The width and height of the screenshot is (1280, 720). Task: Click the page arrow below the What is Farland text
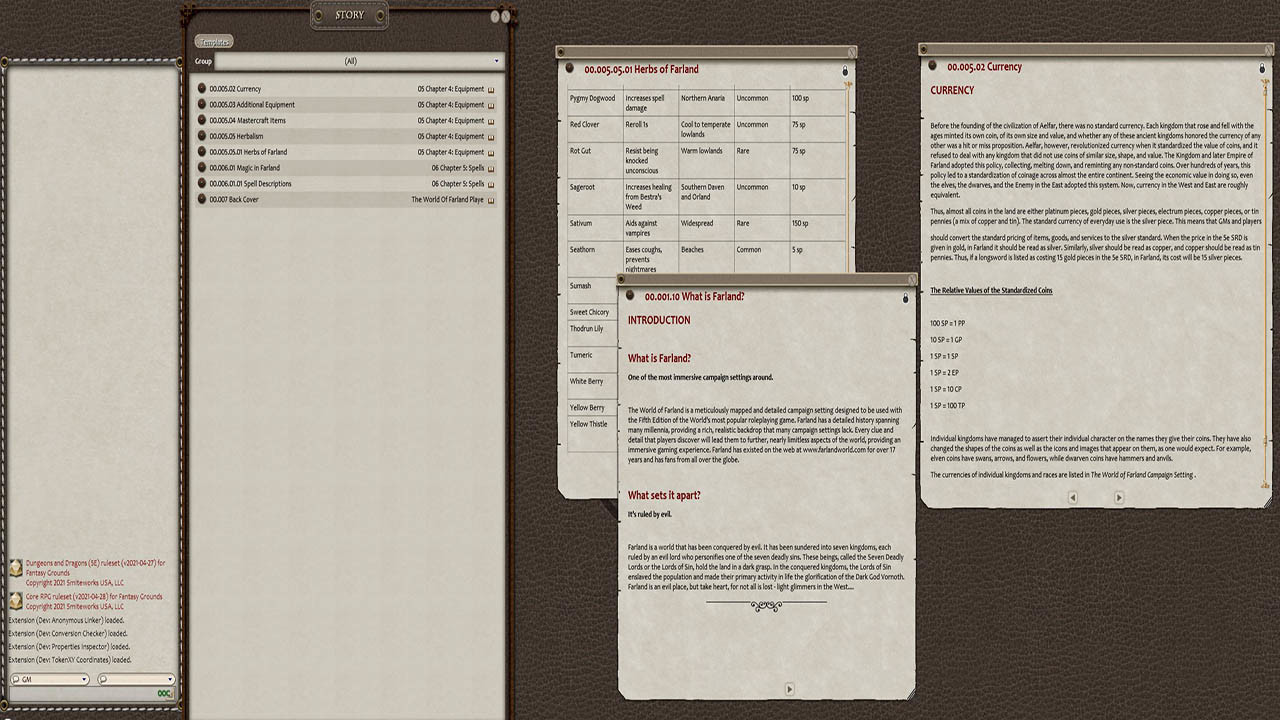[789, 689]
